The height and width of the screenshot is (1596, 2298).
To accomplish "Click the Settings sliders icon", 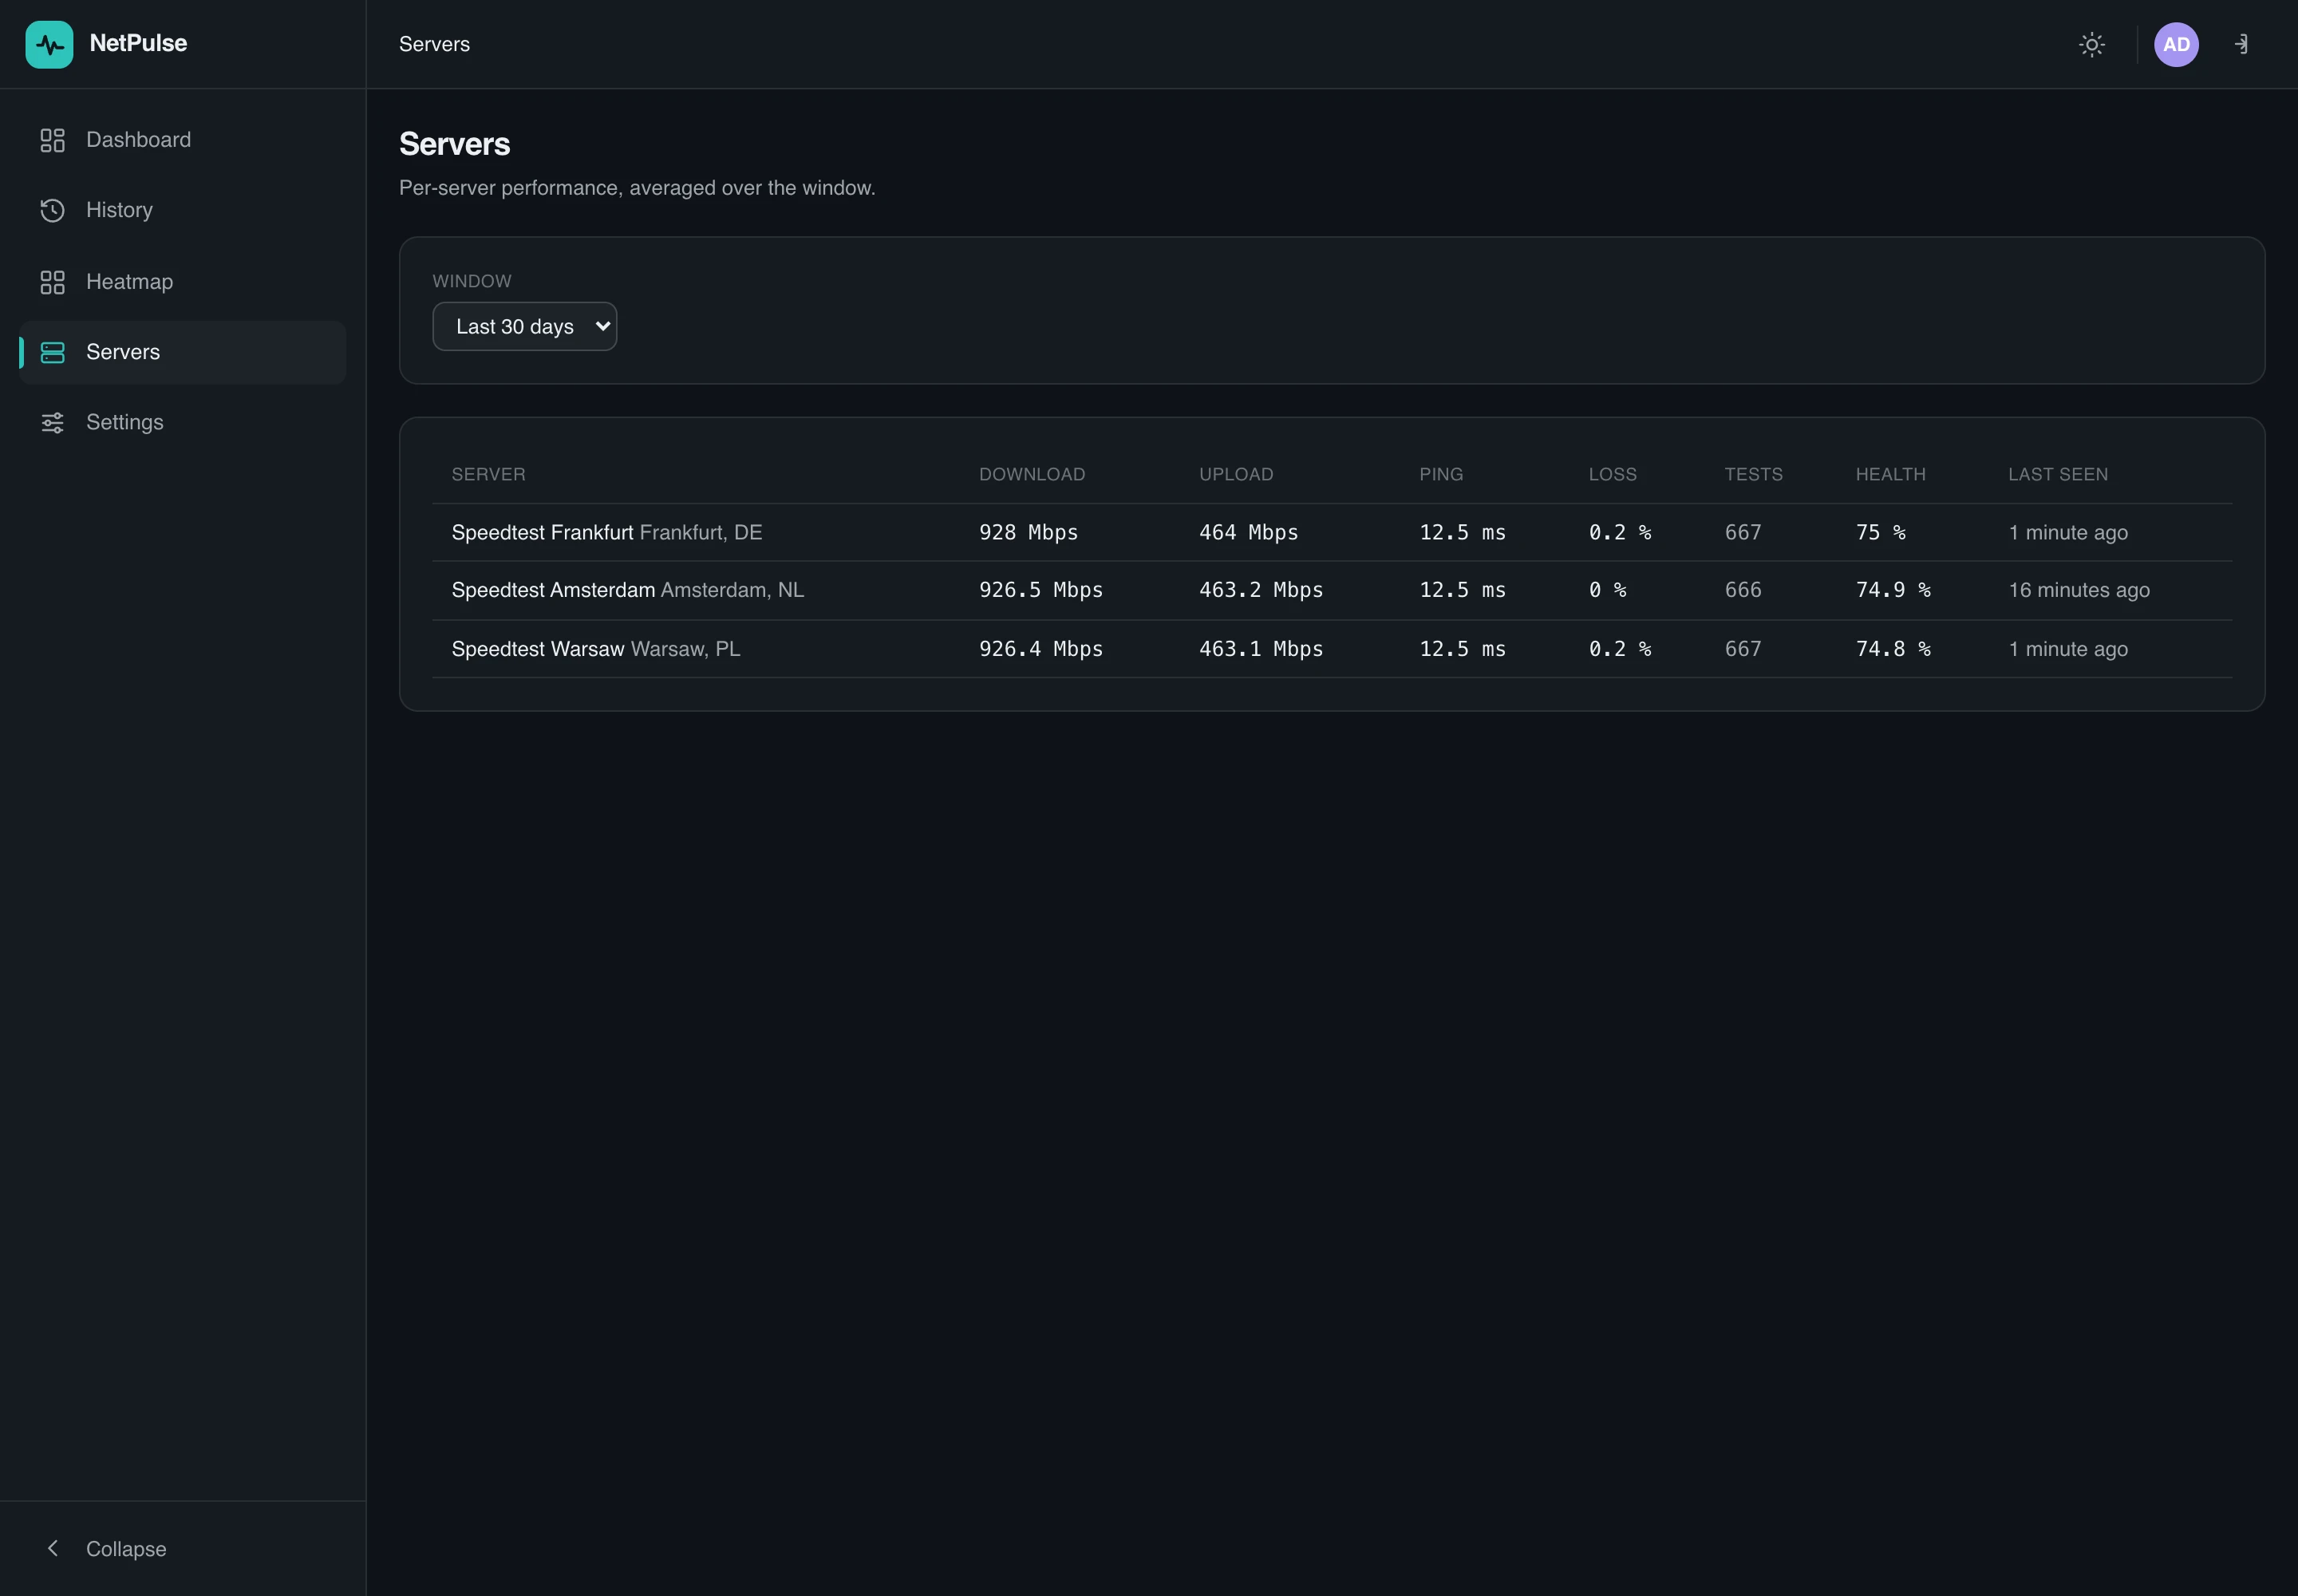I will 52,422.
